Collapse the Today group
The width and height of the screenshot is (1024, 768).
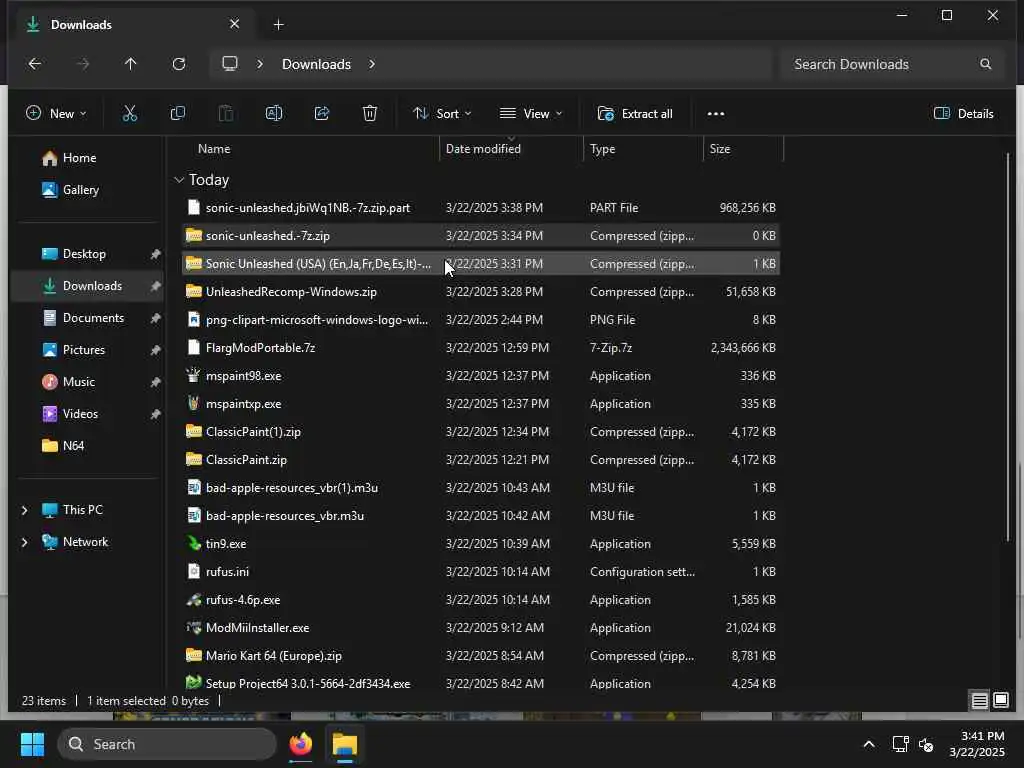(x=179, y=180)
